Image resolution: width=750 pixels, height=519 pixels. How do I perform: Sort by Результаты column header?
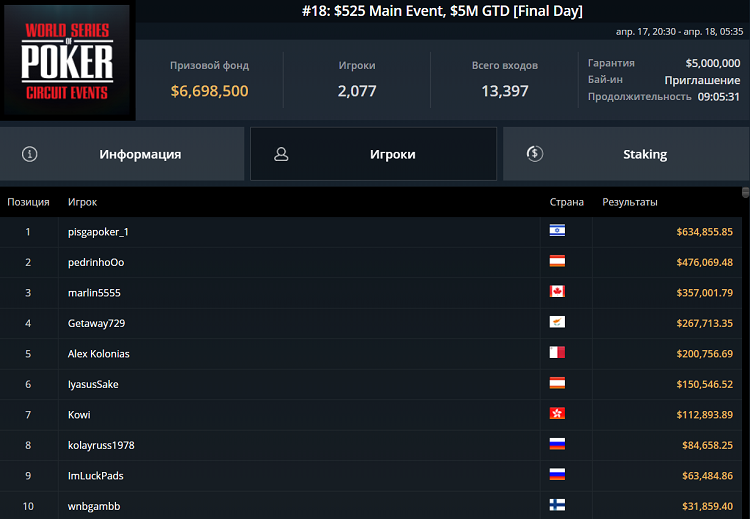pyautogui.click(x=630, y=202)
